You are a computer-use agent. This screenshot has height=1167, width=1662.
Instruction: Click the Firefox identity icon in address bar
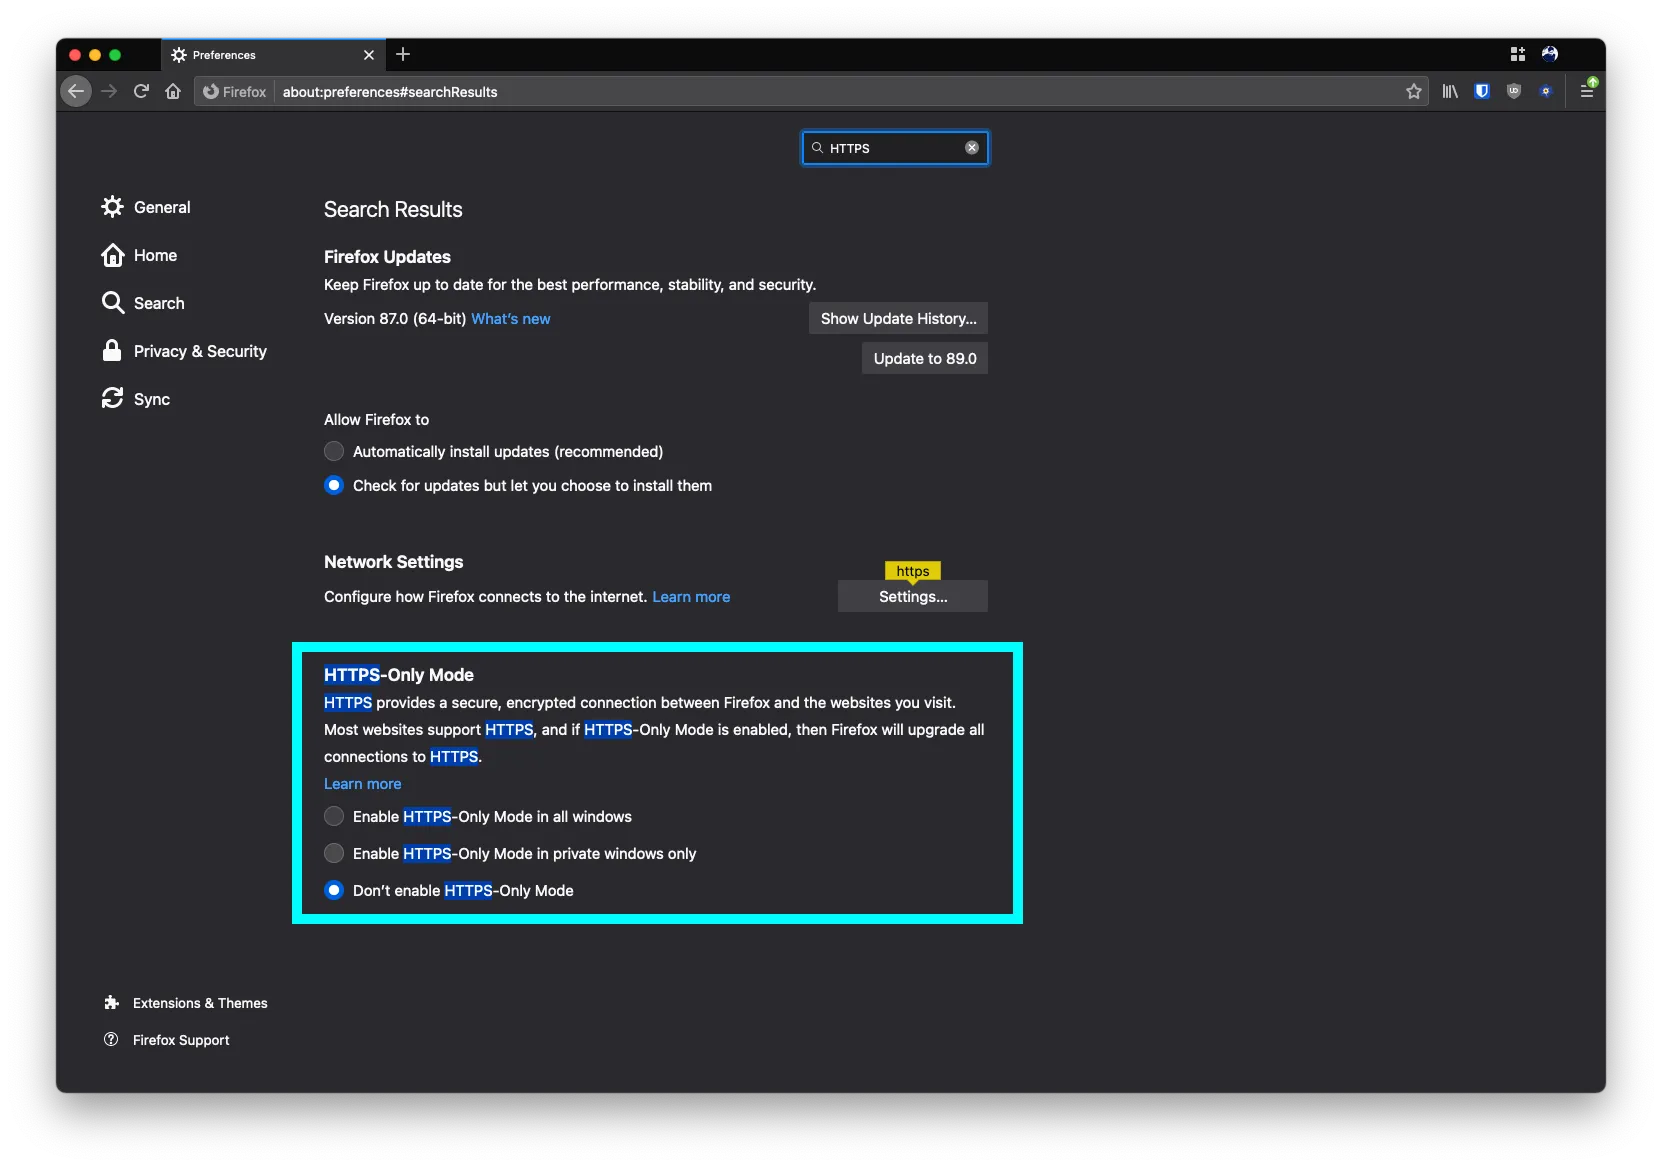235,91
